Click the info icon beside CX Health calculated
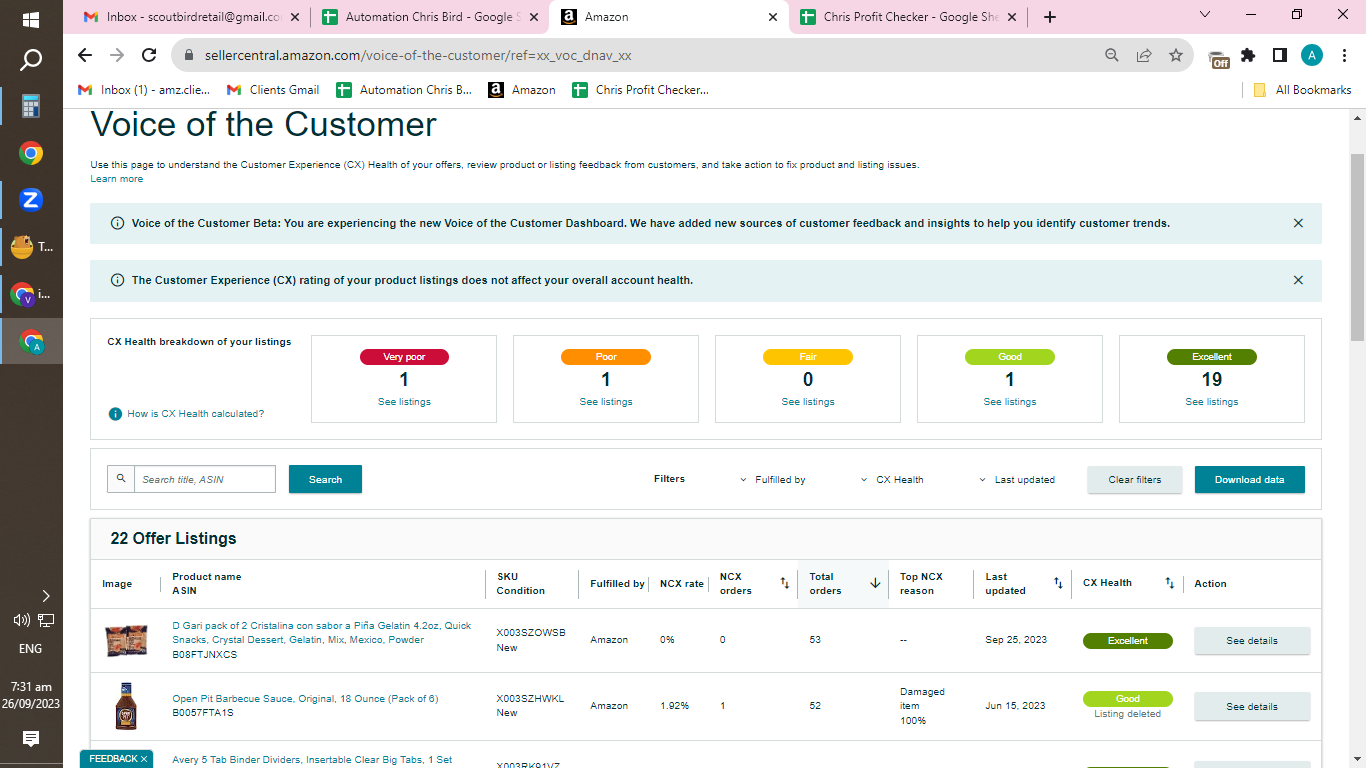This screenshot has height=768, width=1366. 115,414
